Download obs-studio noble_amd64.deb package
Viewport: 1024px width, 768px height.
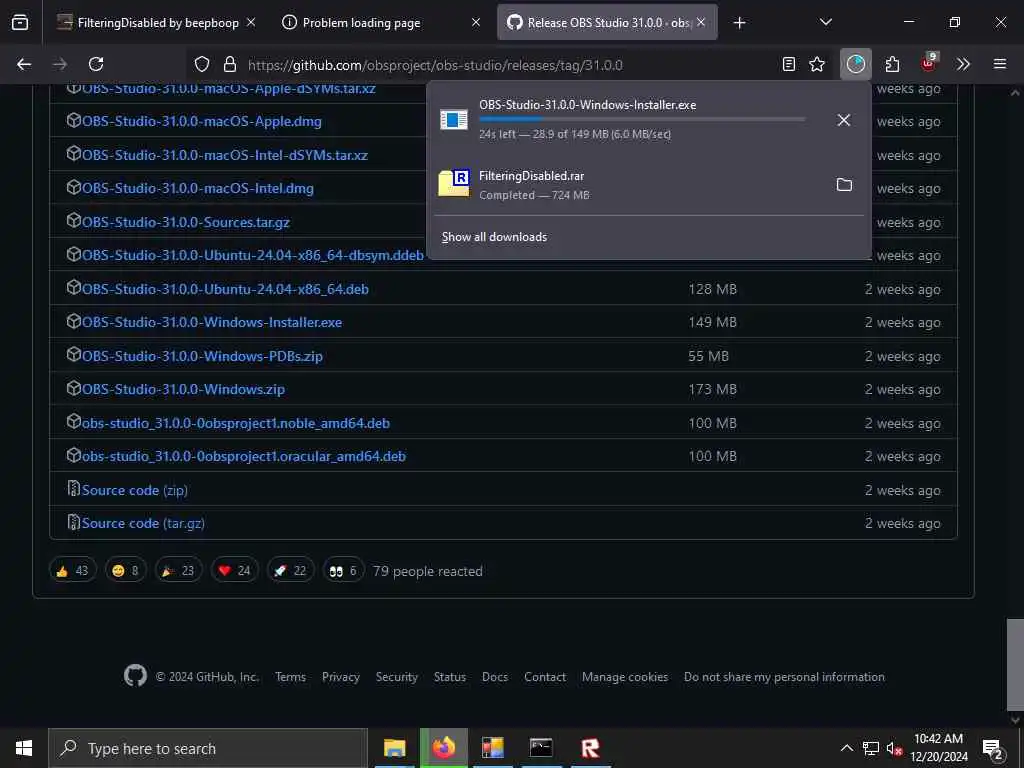tap(235, 423)
